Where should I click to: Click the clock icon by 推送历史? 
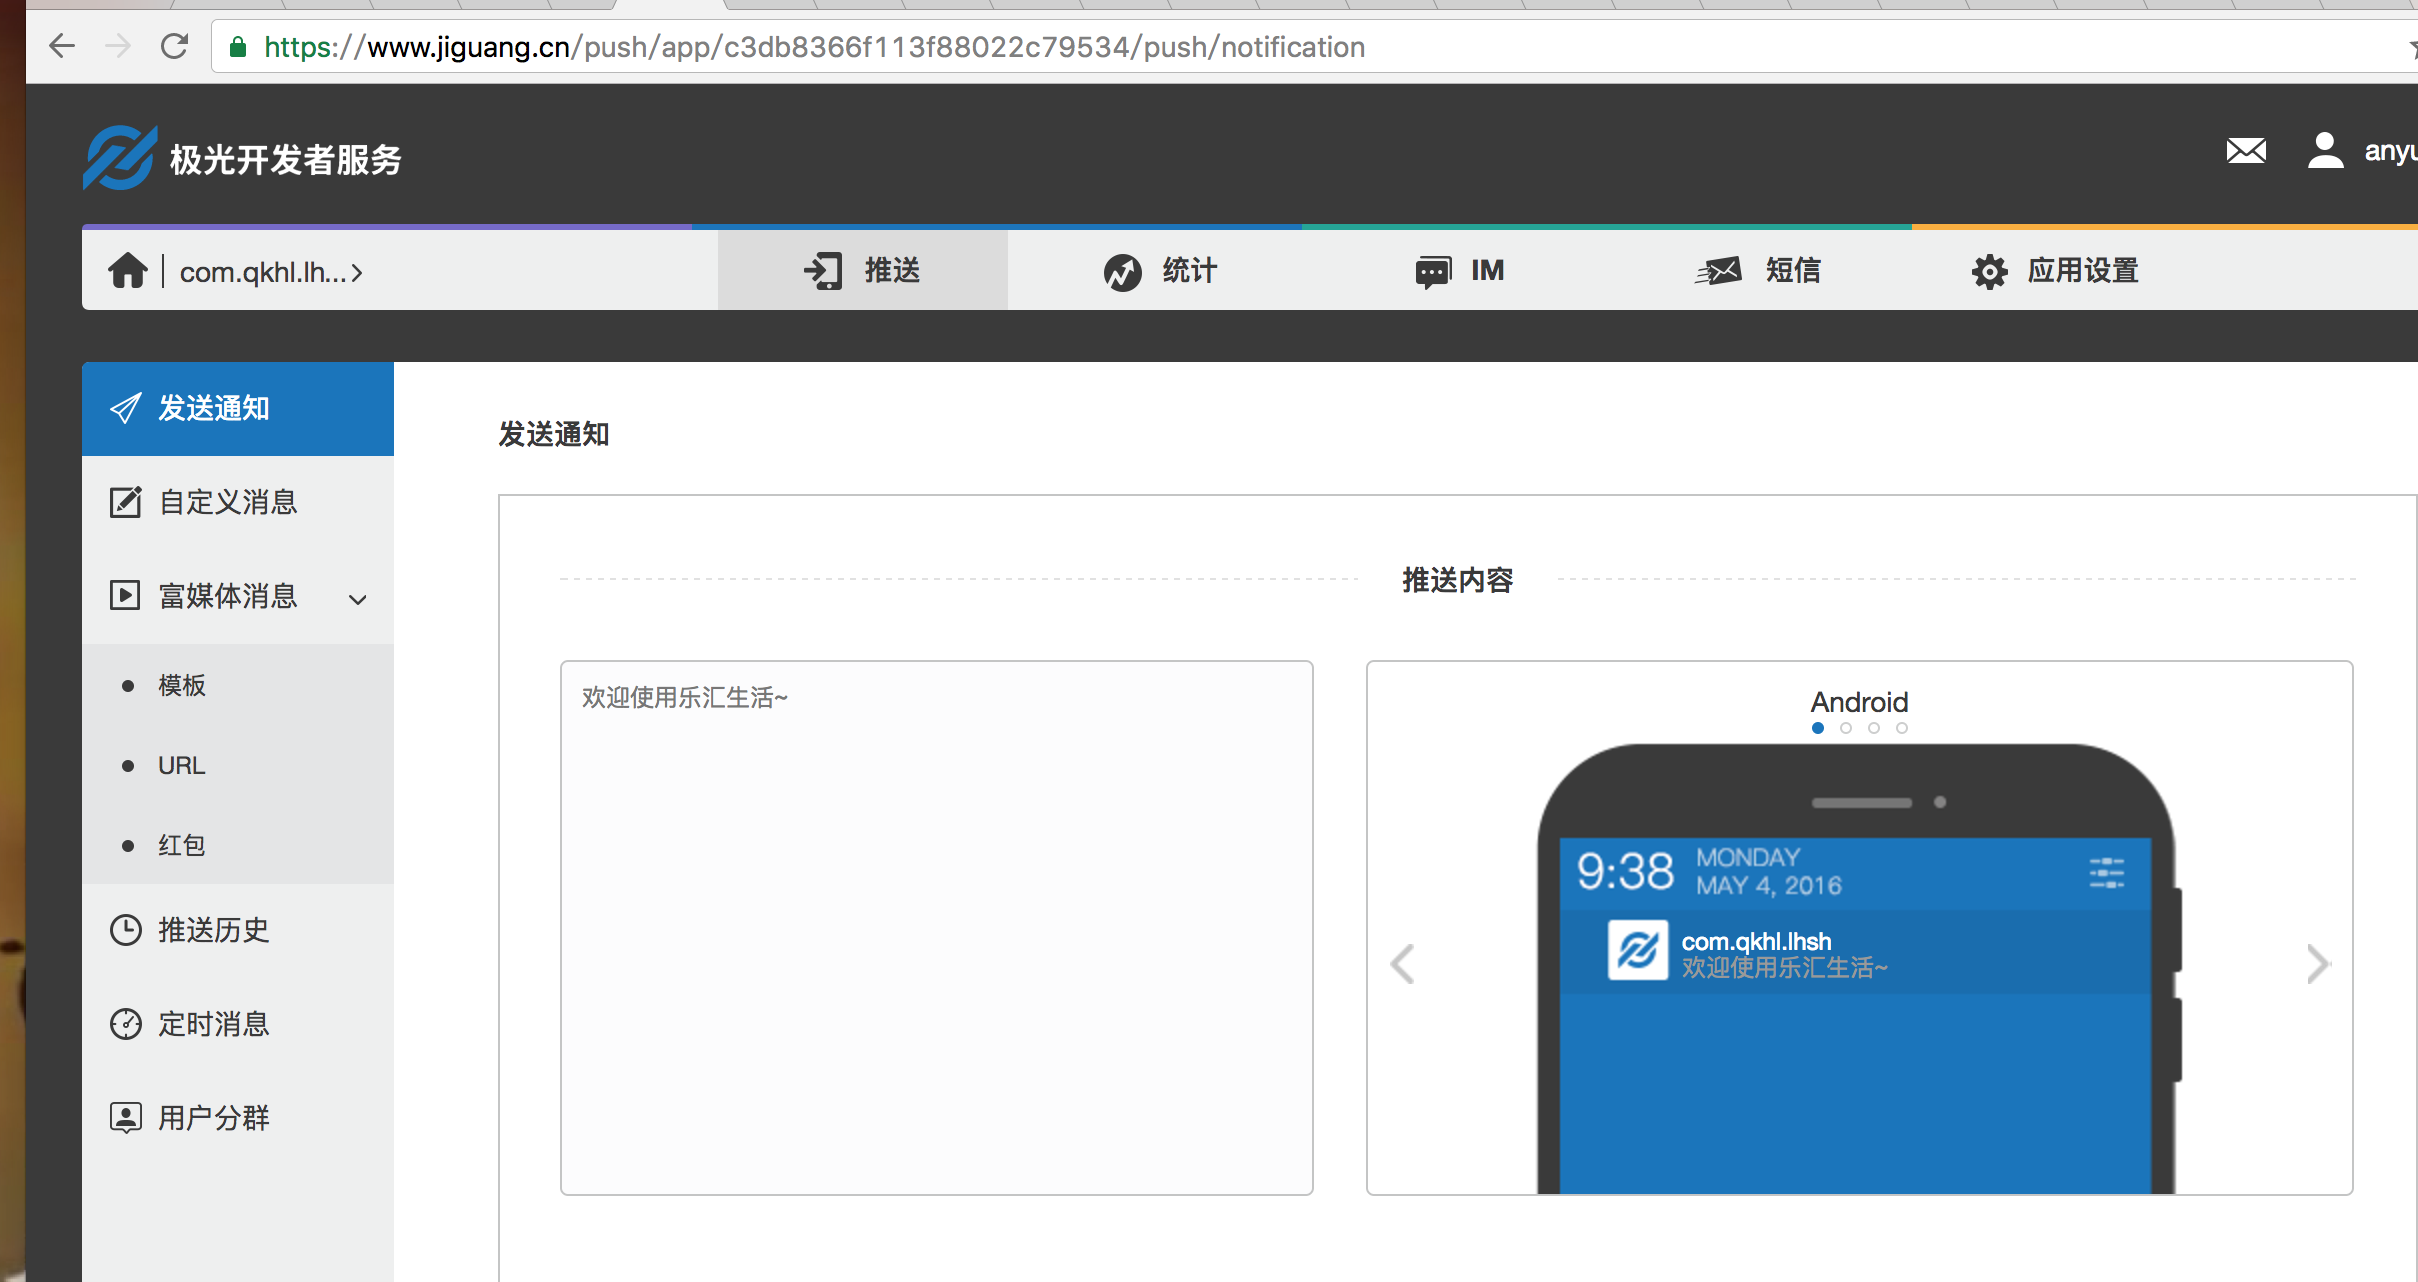coord(125,930)
